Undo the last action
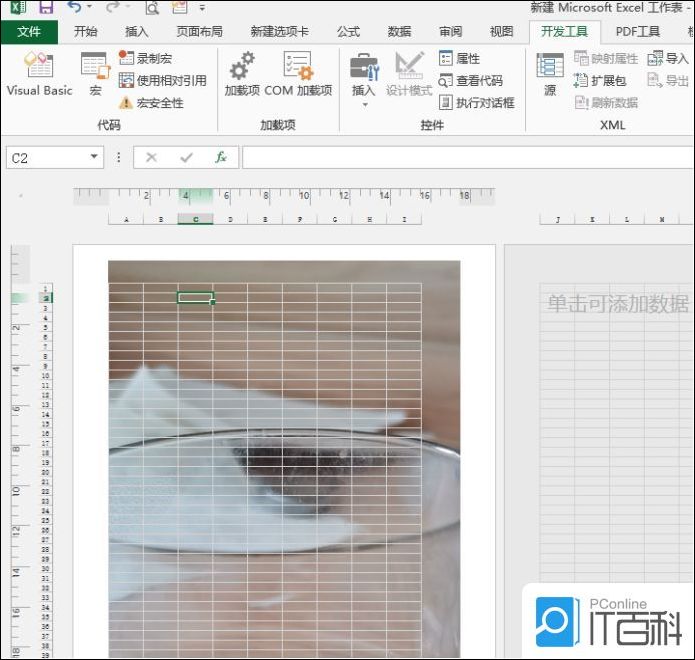 tap(74, 7)
